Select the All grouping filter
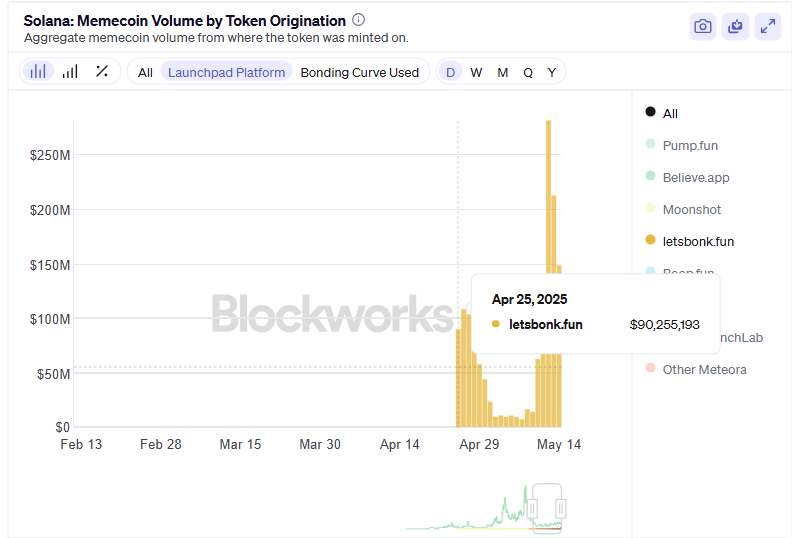The width and height of the screenshot is (792, 538). pyautogui.click(x=145, y=72)
